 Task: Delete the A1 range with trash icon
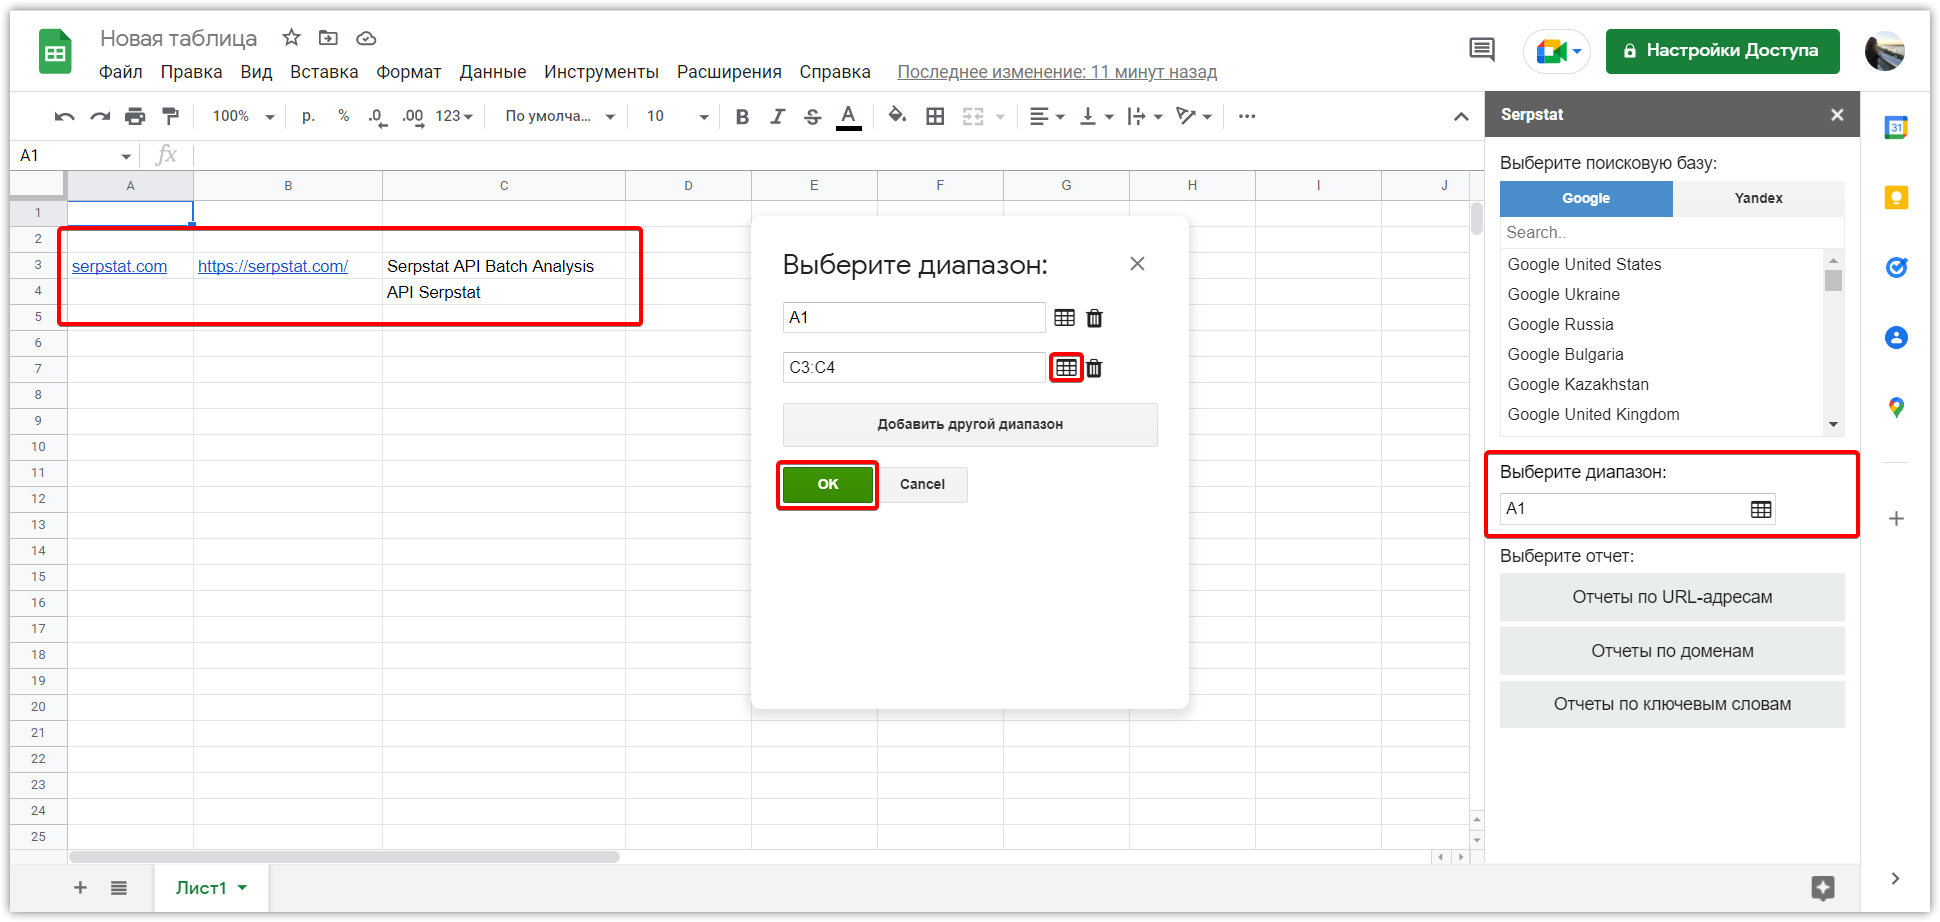tap(1095, 318)
